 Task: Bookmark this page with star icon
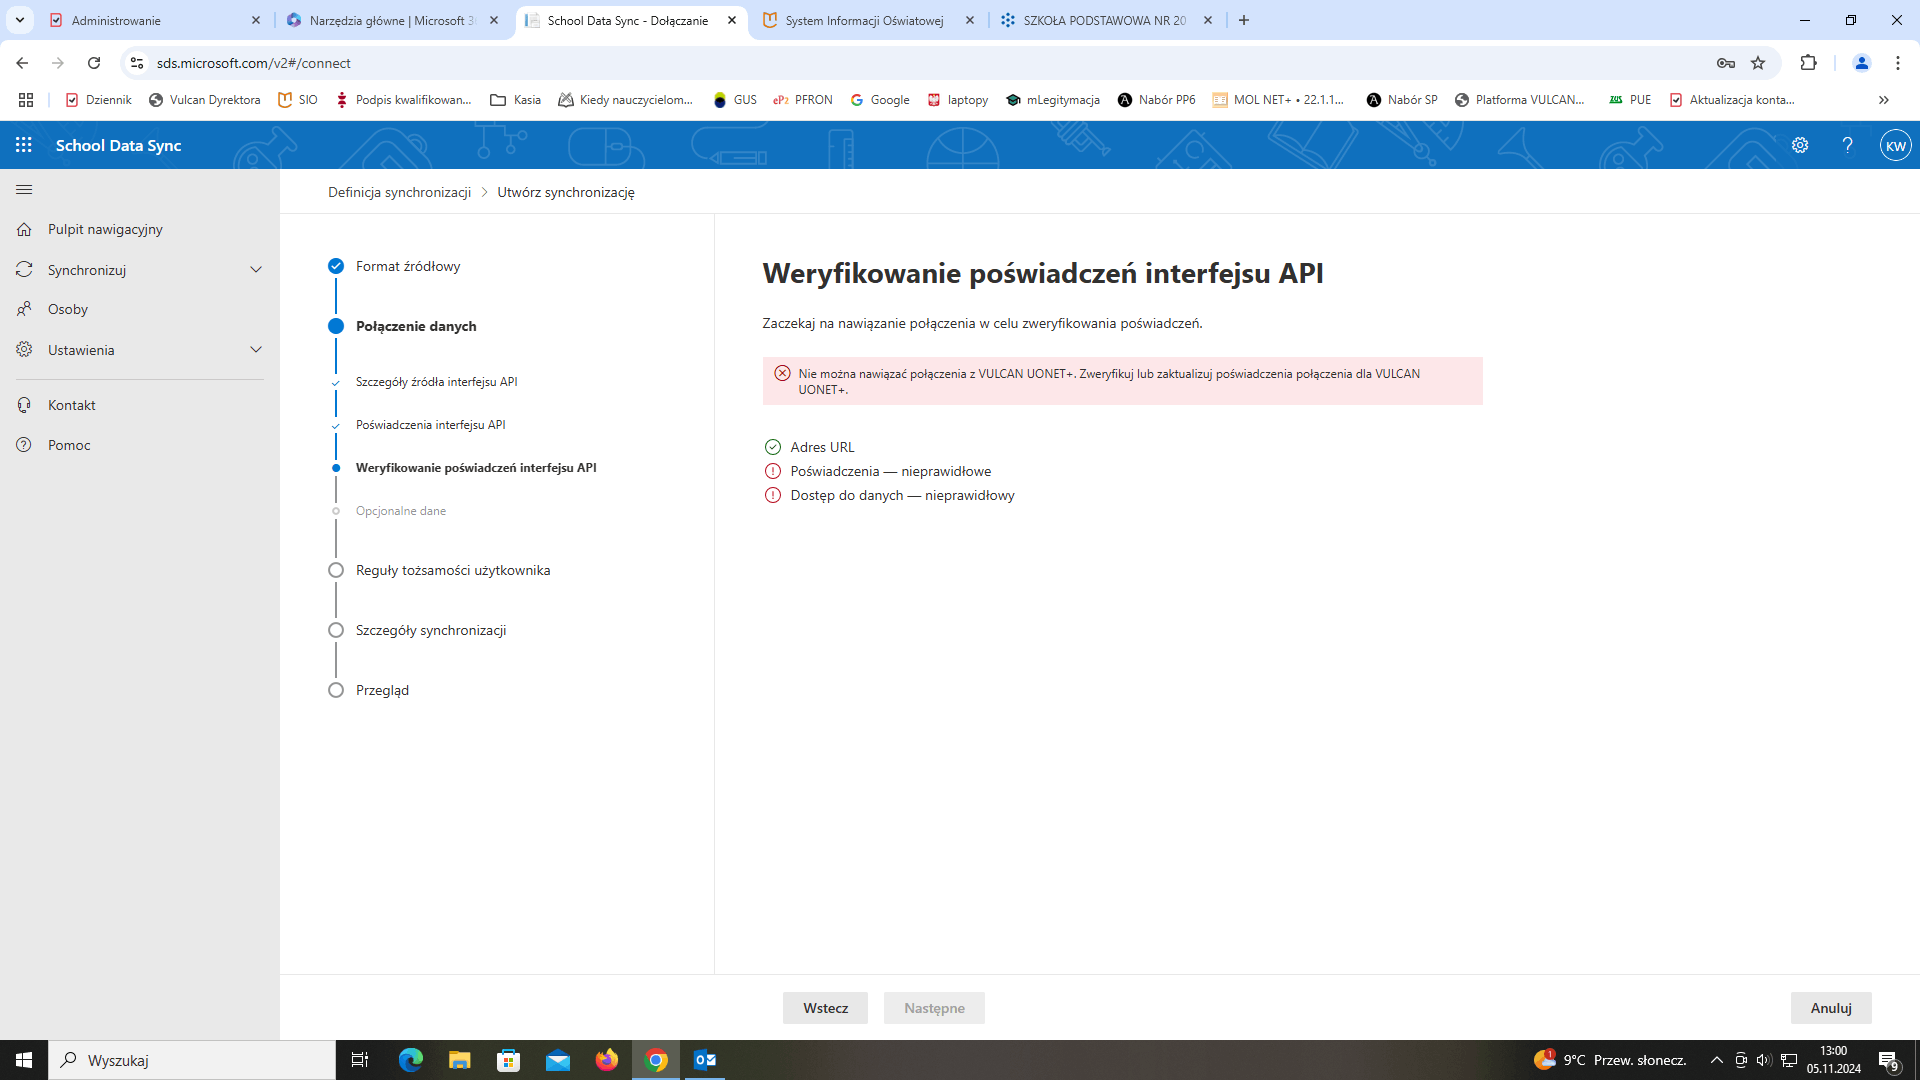click(x=1758, y=63)
